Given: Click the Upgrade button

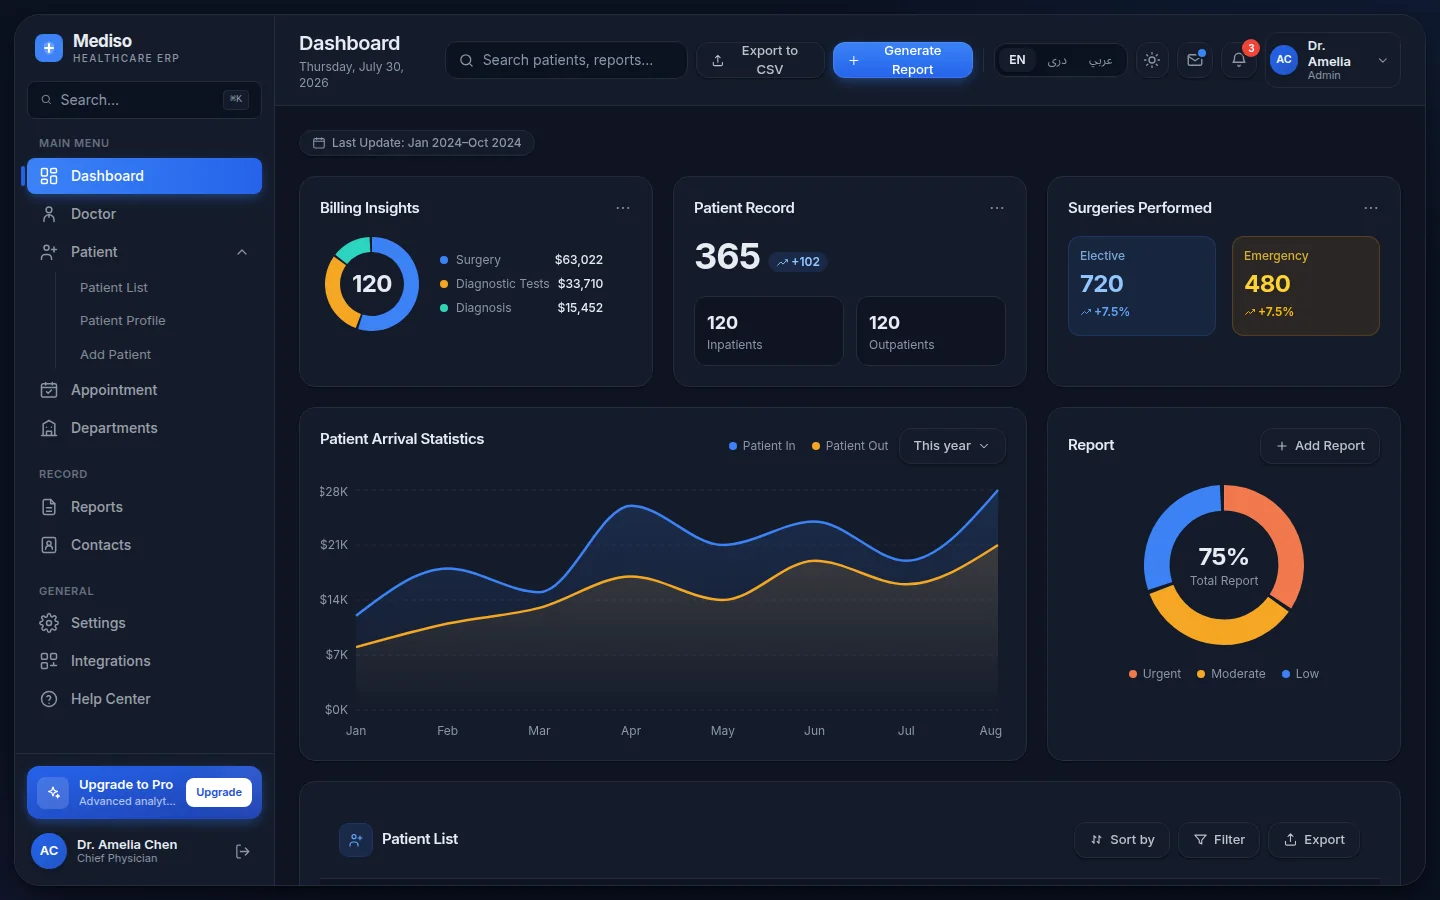Looking at the screenshot, I should [x=219, y=792].
